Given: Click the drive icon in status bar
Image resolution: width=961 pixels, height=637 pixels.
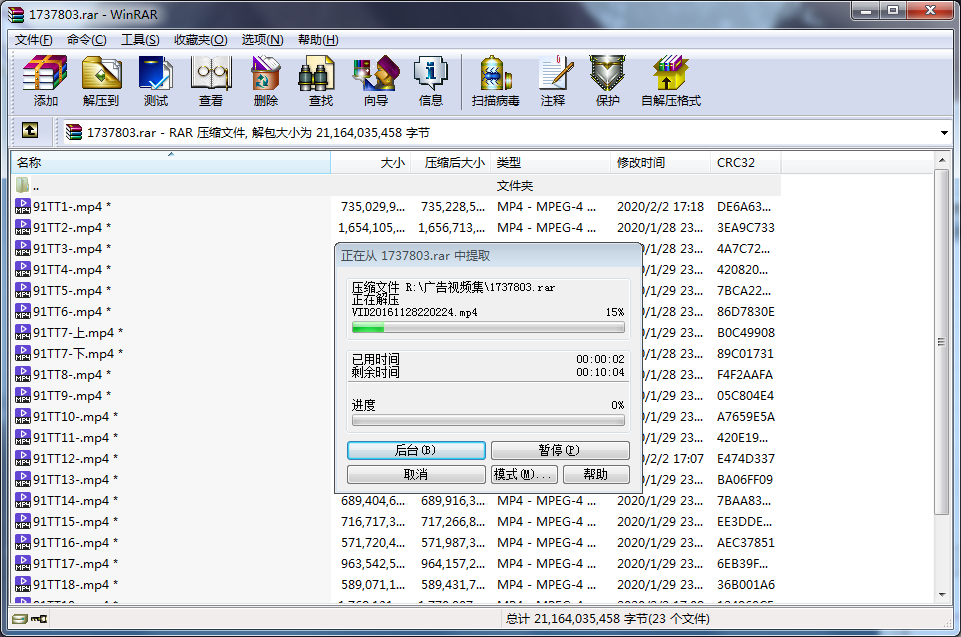Looking at the screenshot, I should coord(20,619).
